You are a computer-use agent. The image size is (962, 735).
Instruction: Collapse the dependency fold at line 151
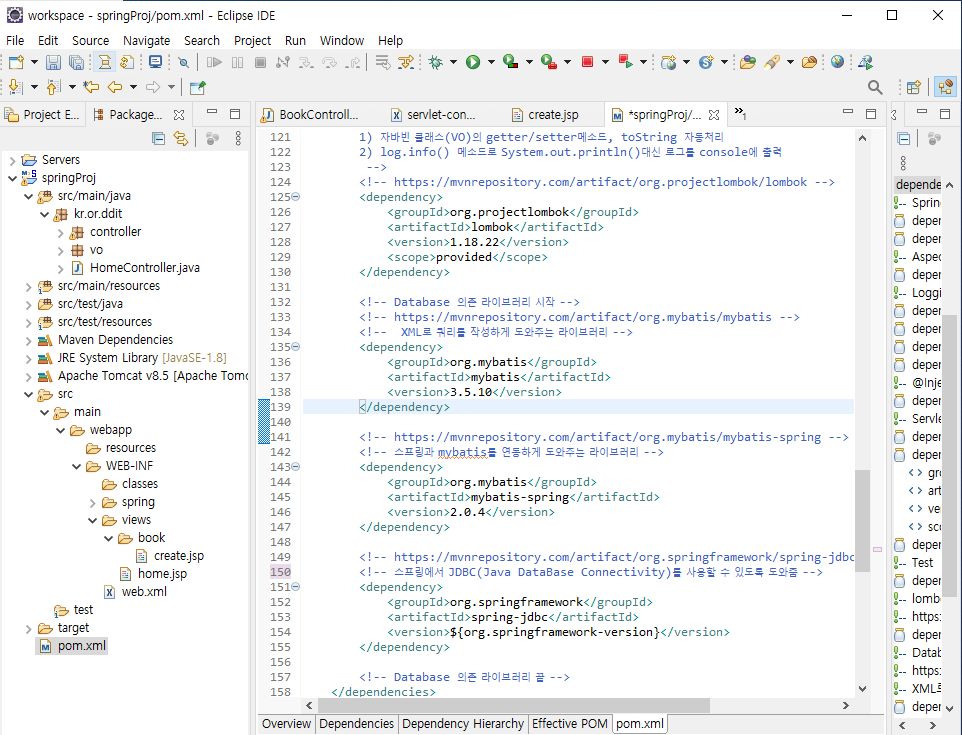[x=295, y=587]
